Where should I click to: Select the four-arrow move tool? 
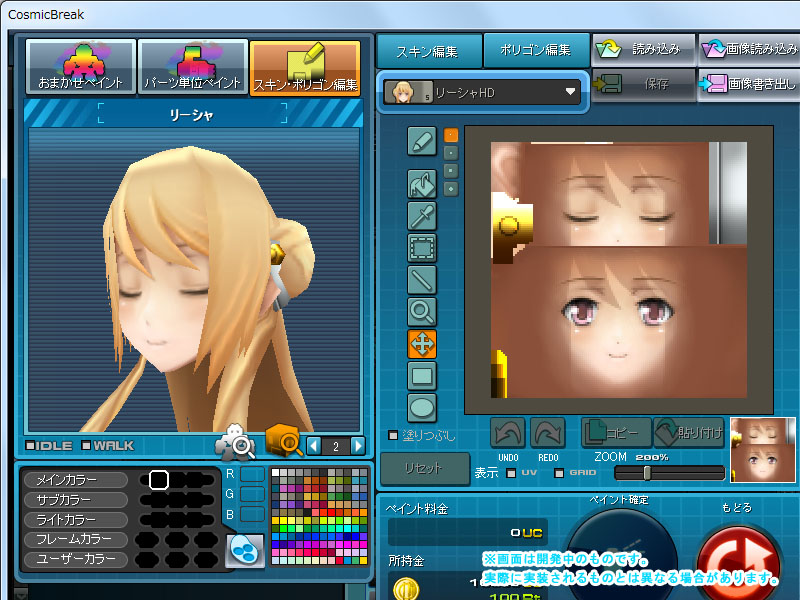[422, 344]
